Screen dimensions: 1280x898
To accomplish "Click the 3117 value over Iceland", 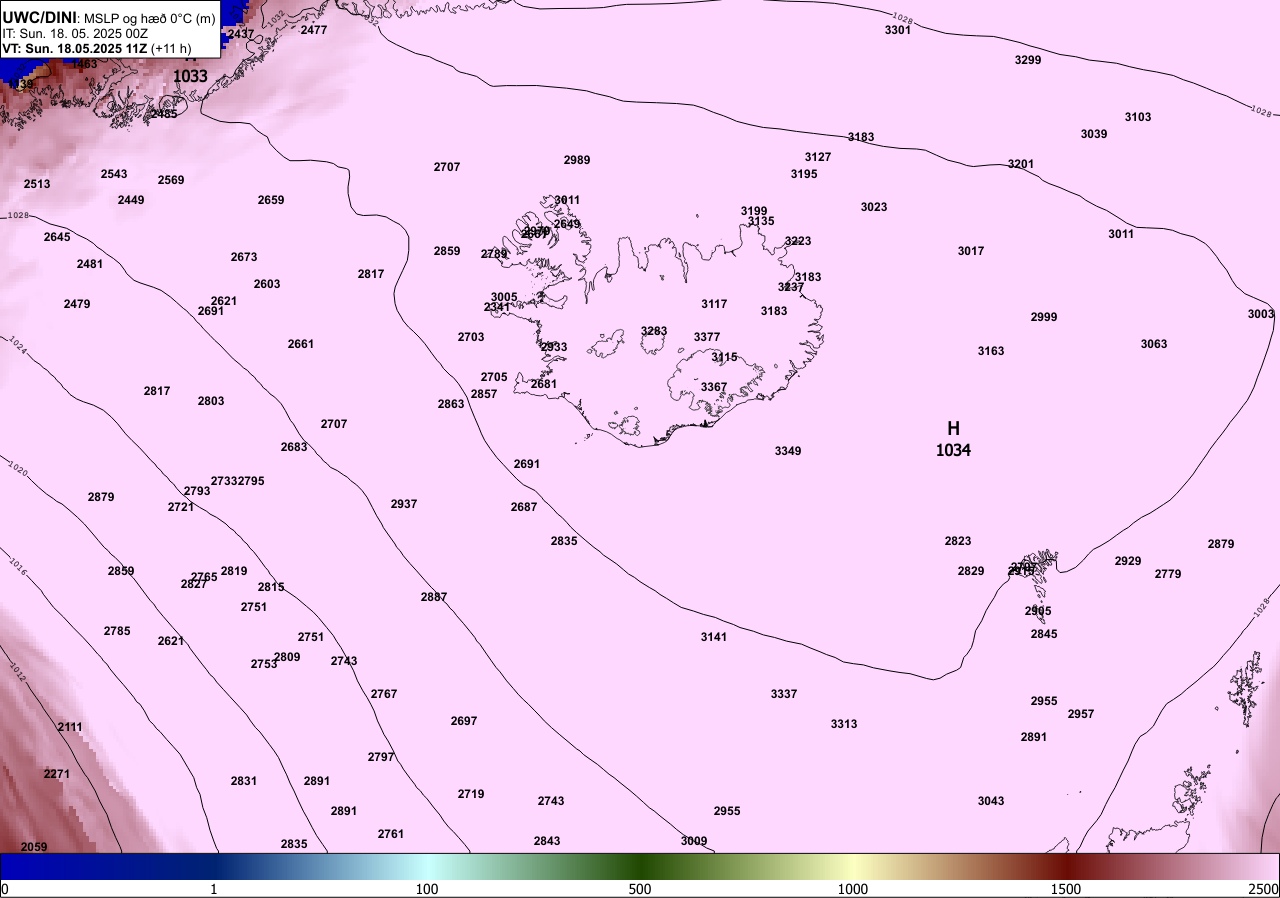I will 714,304.
